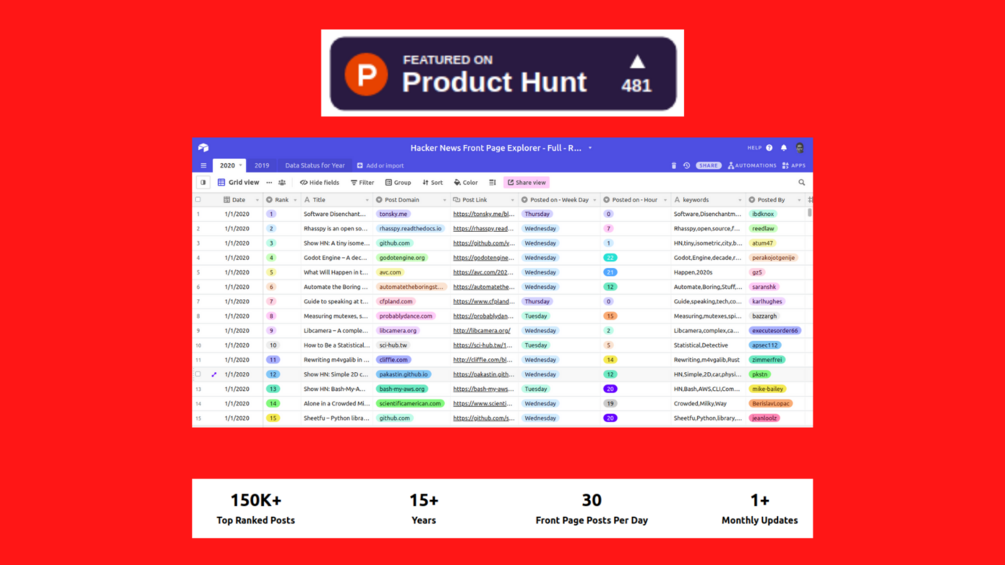Expand the base title dropdown arrow
1005x565 pixels.
(x=590, y=148)
